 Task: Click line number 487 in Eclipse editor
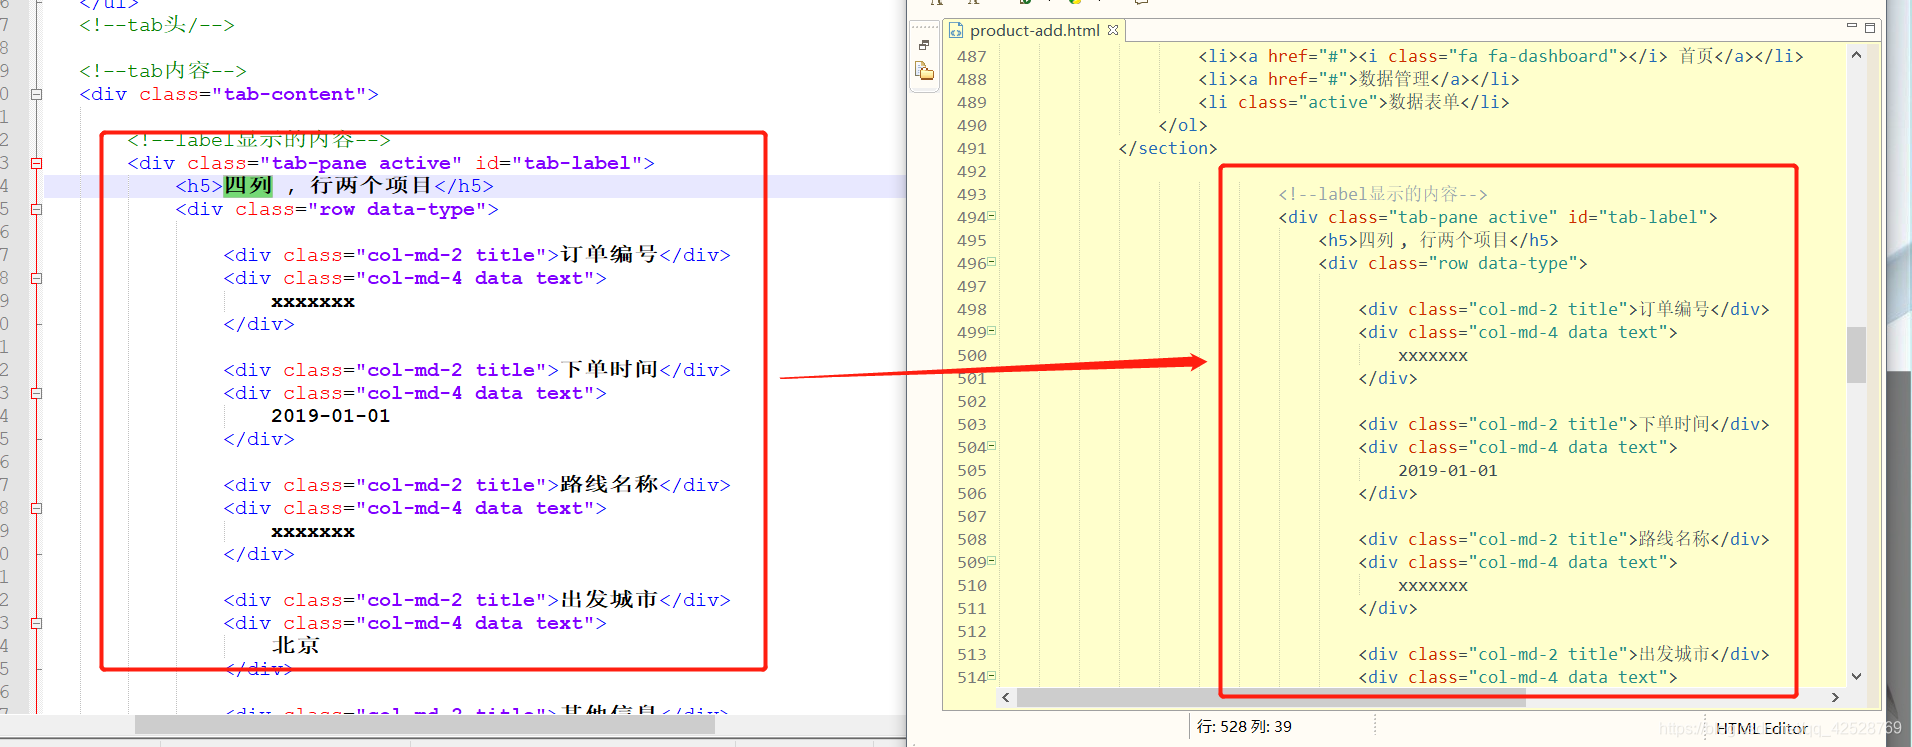[x=971, y=57]
